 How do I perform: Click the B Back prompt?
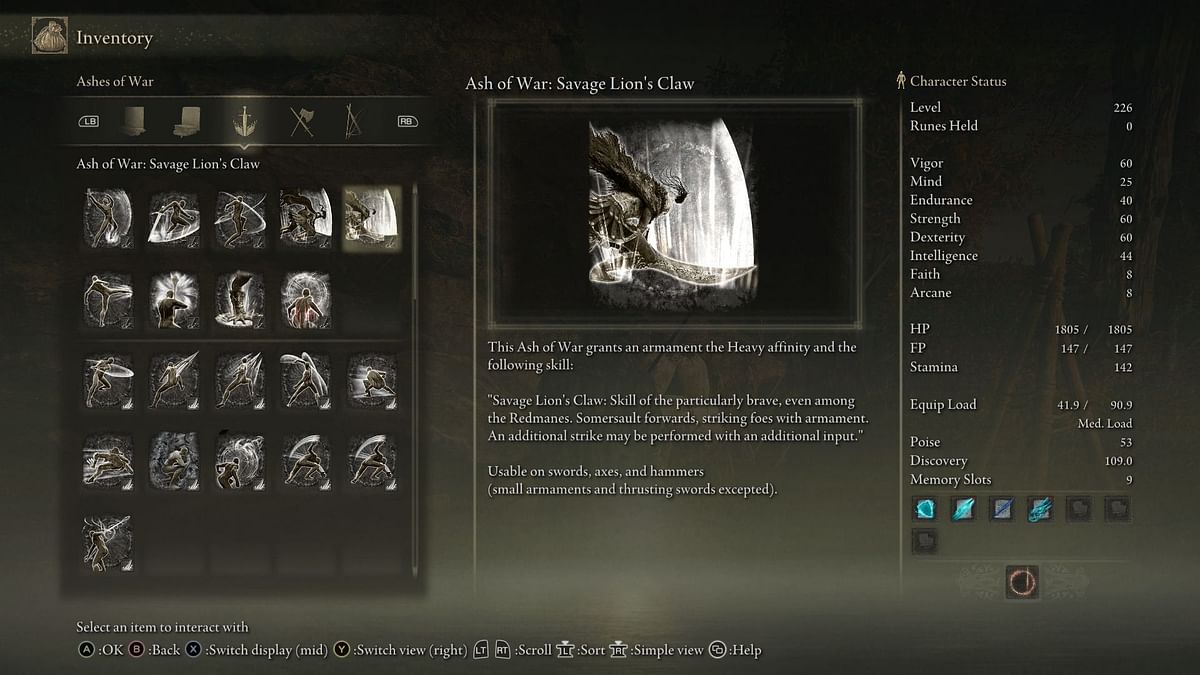(x=155, y=650)
